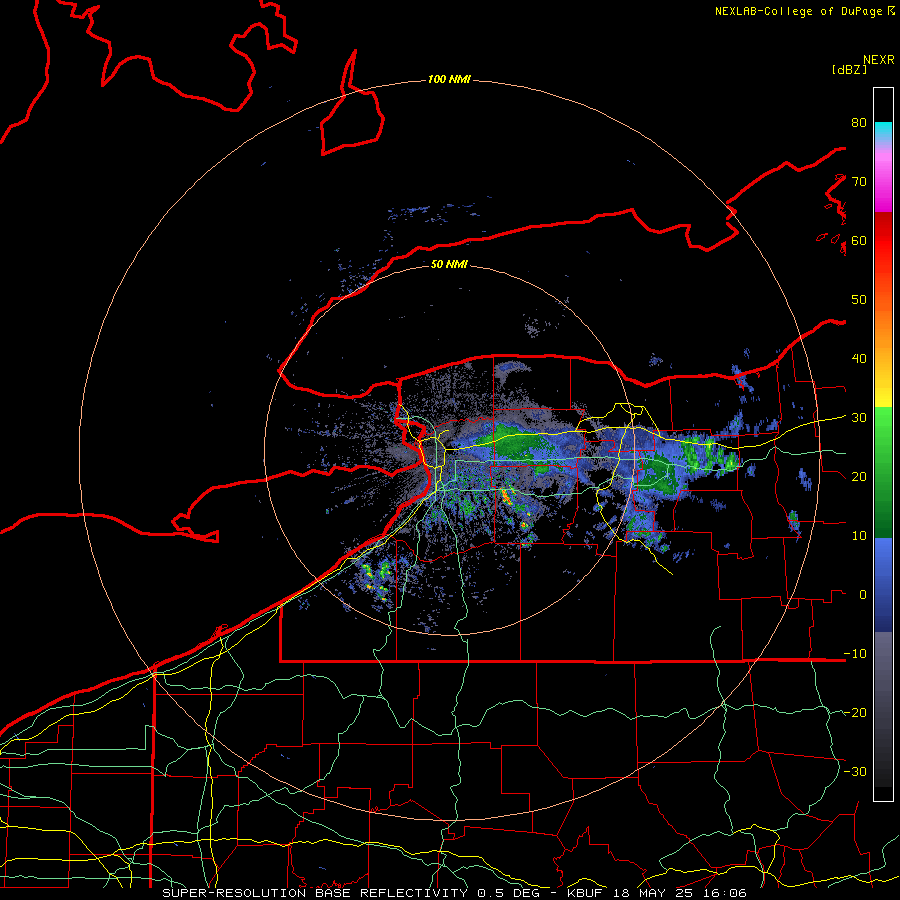Click the NEXR label above the color scale
The image size is (900, 900).
(x=878, y=60)
